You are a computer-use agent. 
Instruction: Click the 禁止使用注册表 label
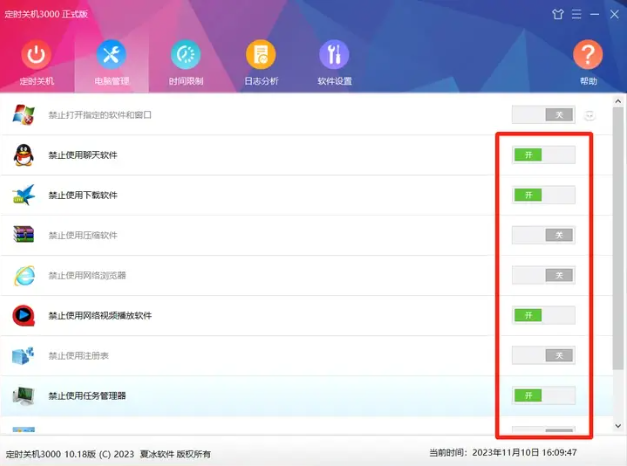[x=78, y=356]
